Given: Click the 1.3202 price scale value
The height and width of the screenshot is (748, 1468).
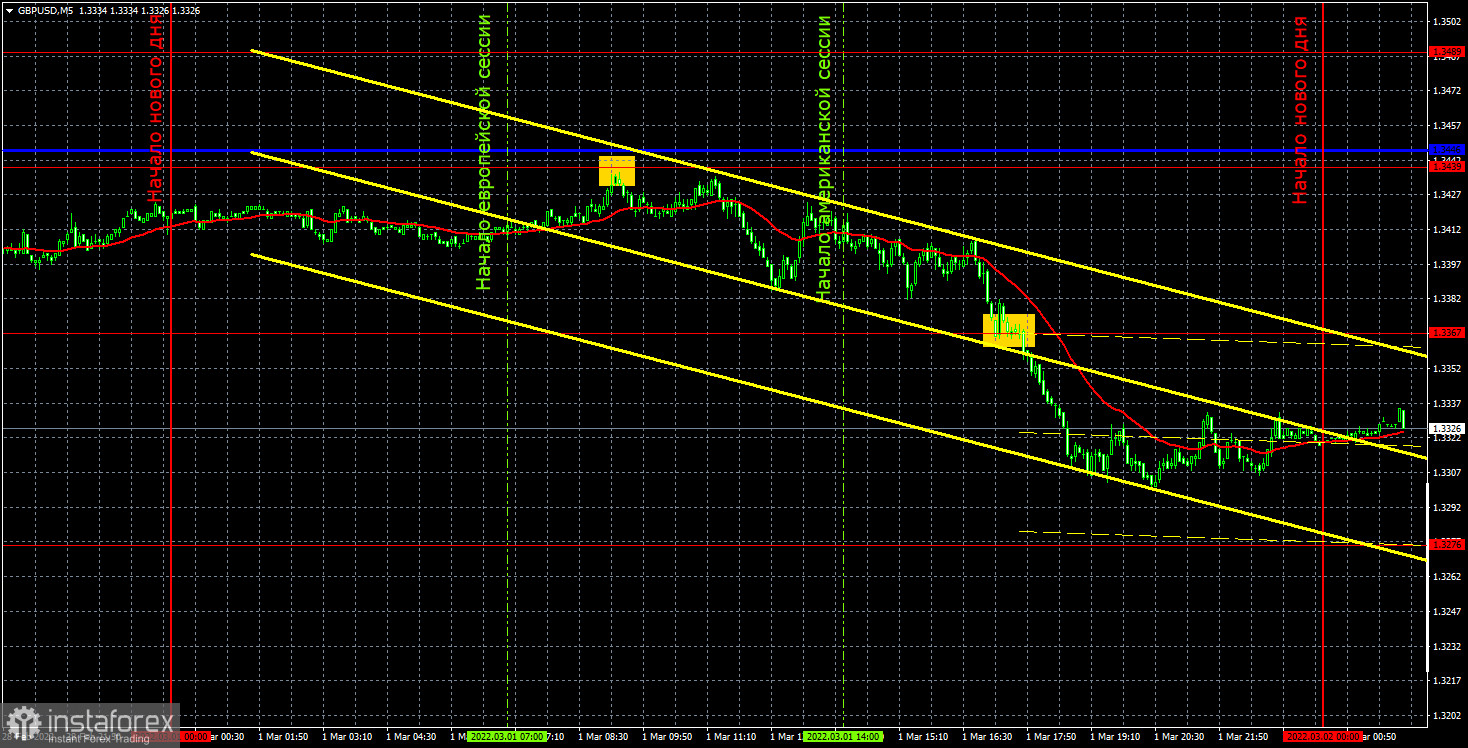Looking at the screenshot, I should click(1447, 715).
